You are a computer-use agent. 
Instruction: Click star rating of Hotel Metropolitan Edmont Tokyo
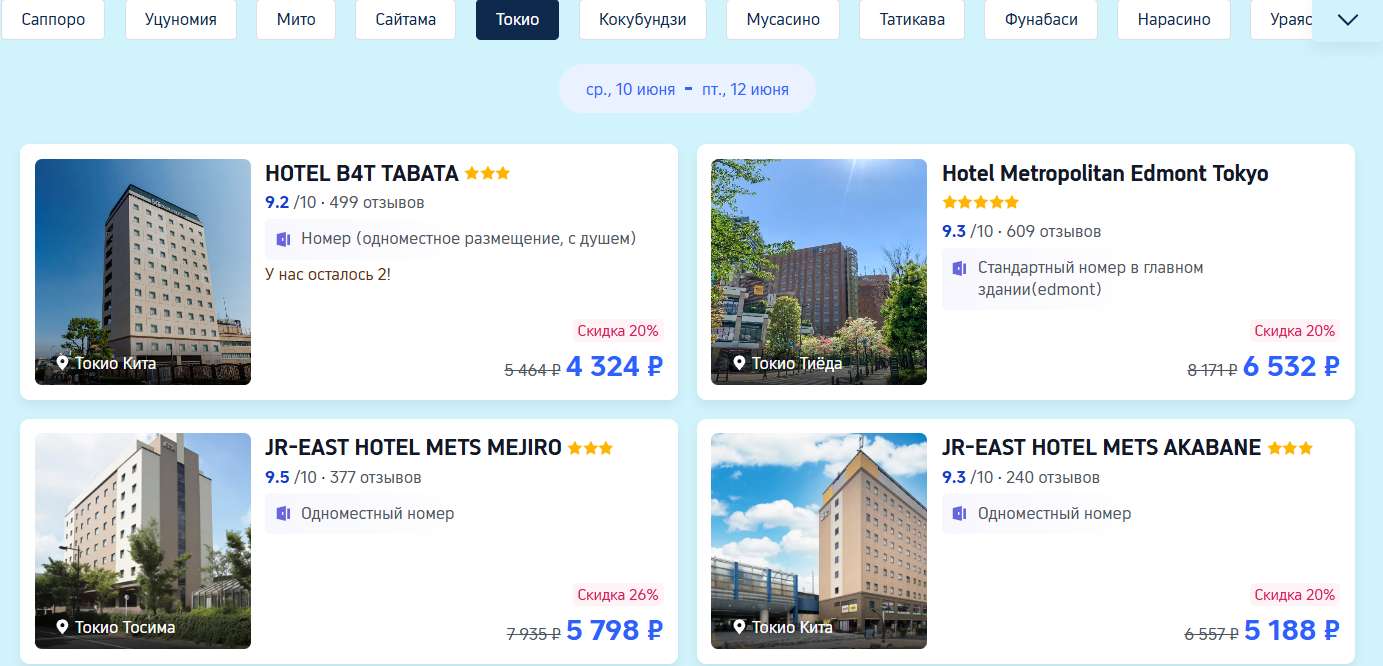click(980, 202)
